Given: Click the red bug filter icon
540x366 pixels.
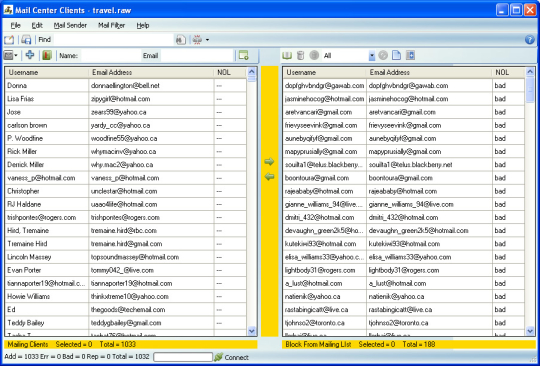Looking at the screenshot, I should click(197, 40).
